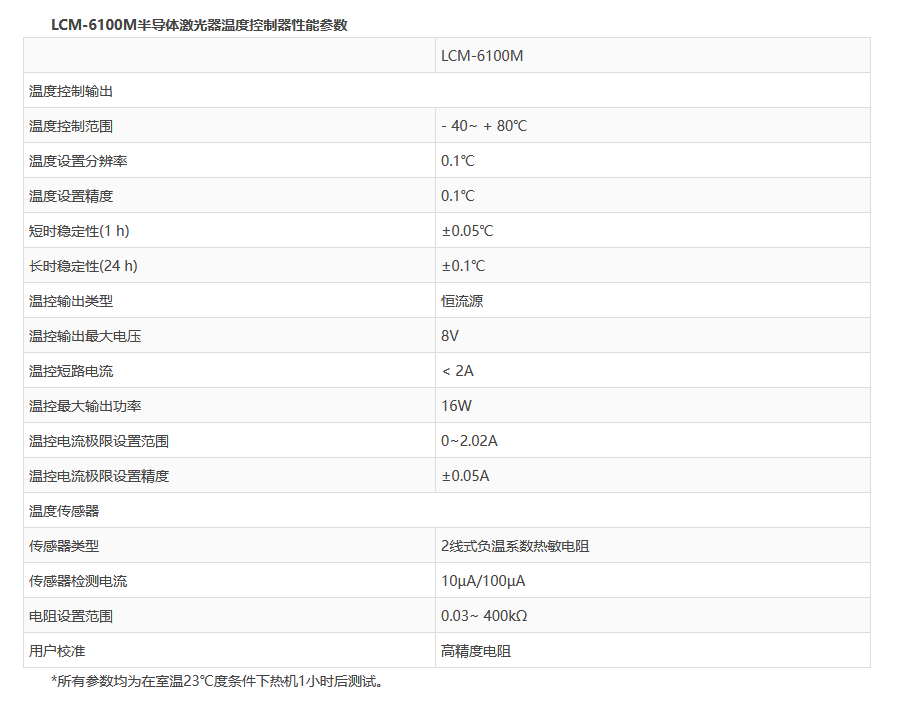911x701 pixels.
Task: Click the - 40~ + 80℃ value
Action: click(x=484, y=126)
